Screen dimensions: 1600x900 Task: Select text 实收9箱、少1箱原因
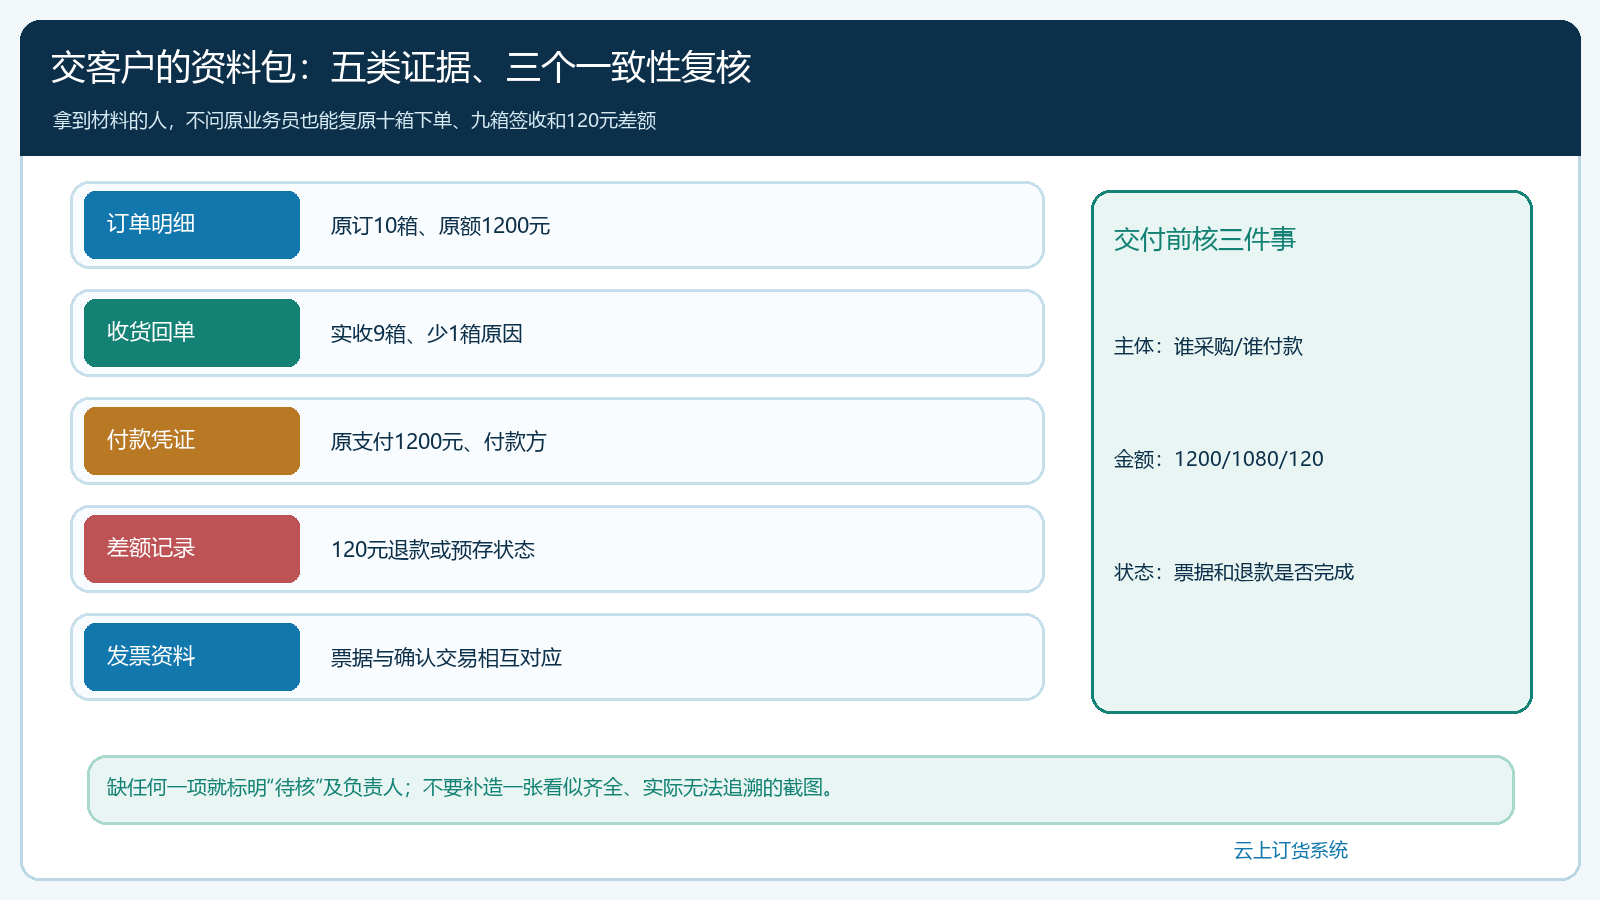click(x=427, y=334)
